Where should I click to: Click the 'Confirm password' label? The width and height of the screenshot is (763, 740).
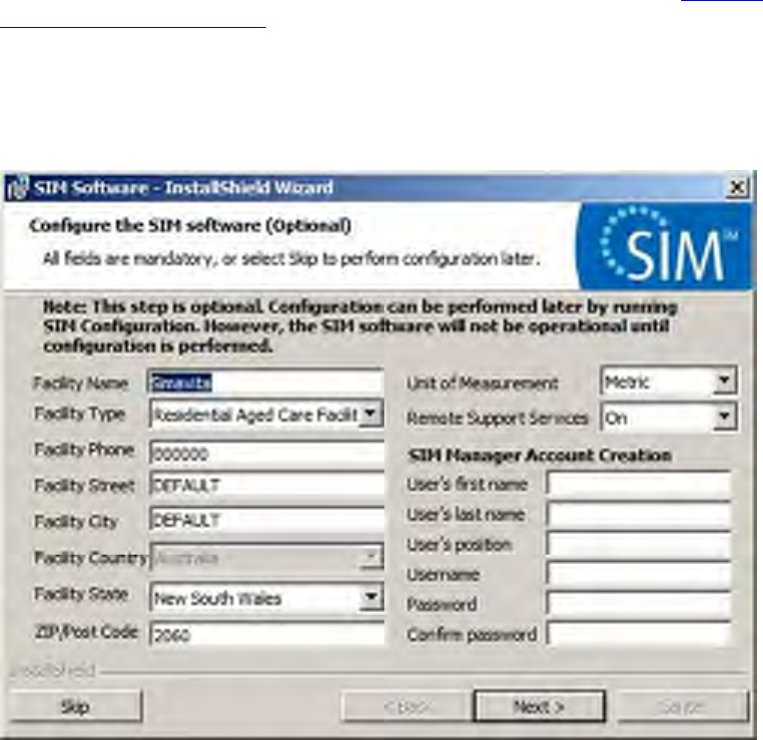472,635
